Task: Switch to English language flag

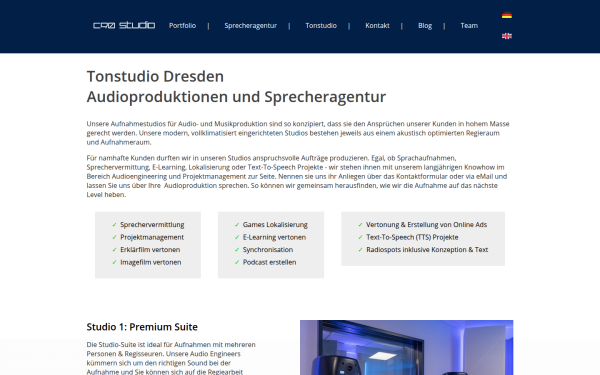Action: tap(507, 36)
